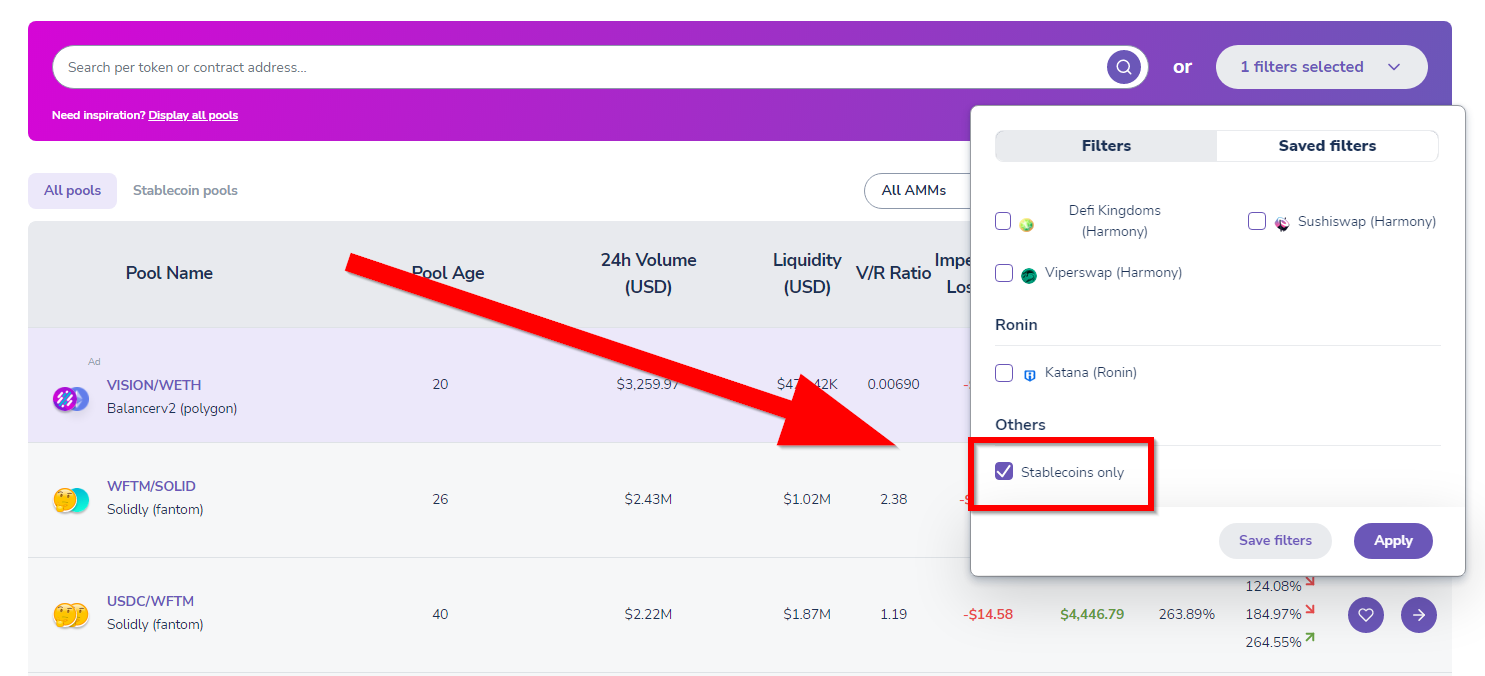This screenshot has height=676, width=1485.
Task: Open the '1 filters selected' dropdown
Action: click(1321, 67)
